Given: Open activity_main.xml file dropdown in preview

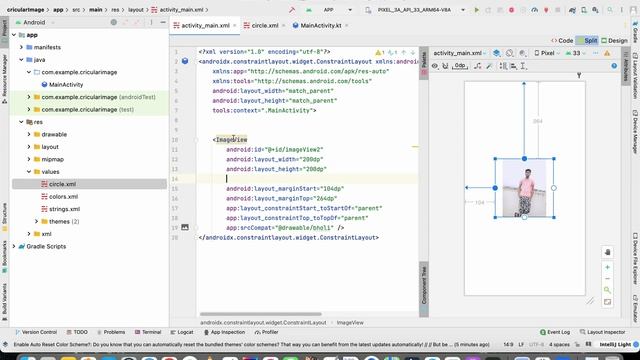Looking at the screenshot, I should click(x=460, y=53).
